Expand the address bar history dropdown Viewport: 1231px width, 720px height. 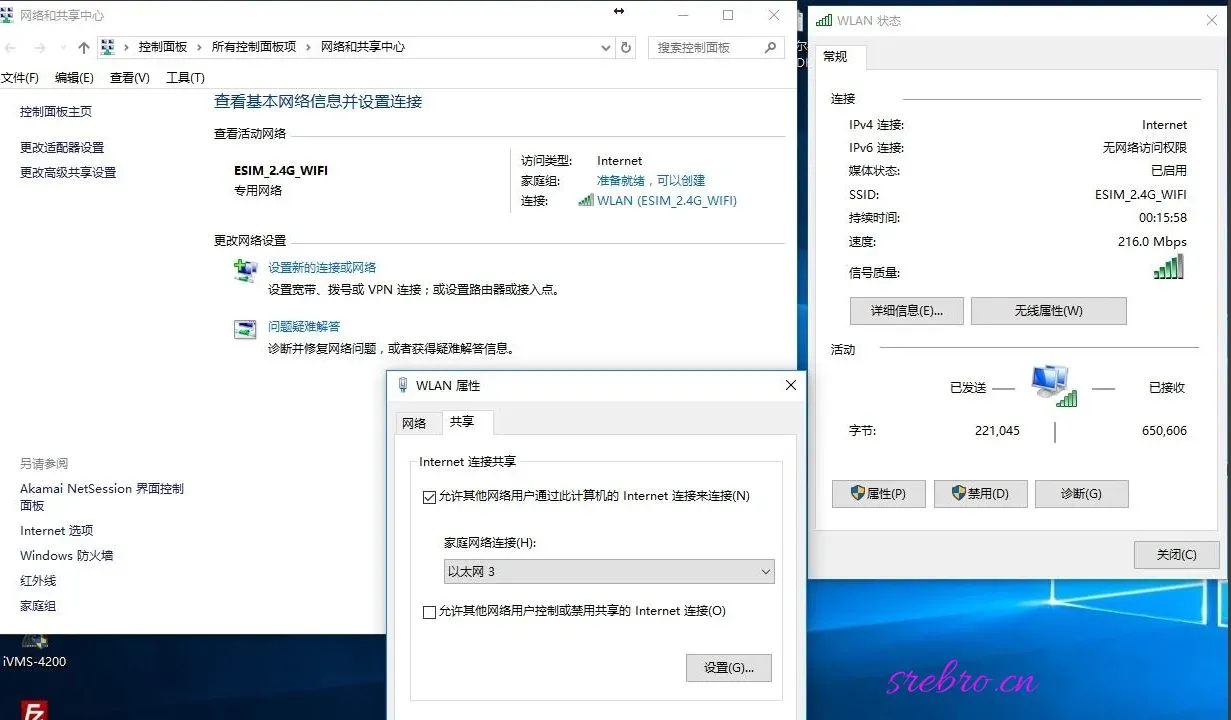pyautogui.click(x=605, y=47)
